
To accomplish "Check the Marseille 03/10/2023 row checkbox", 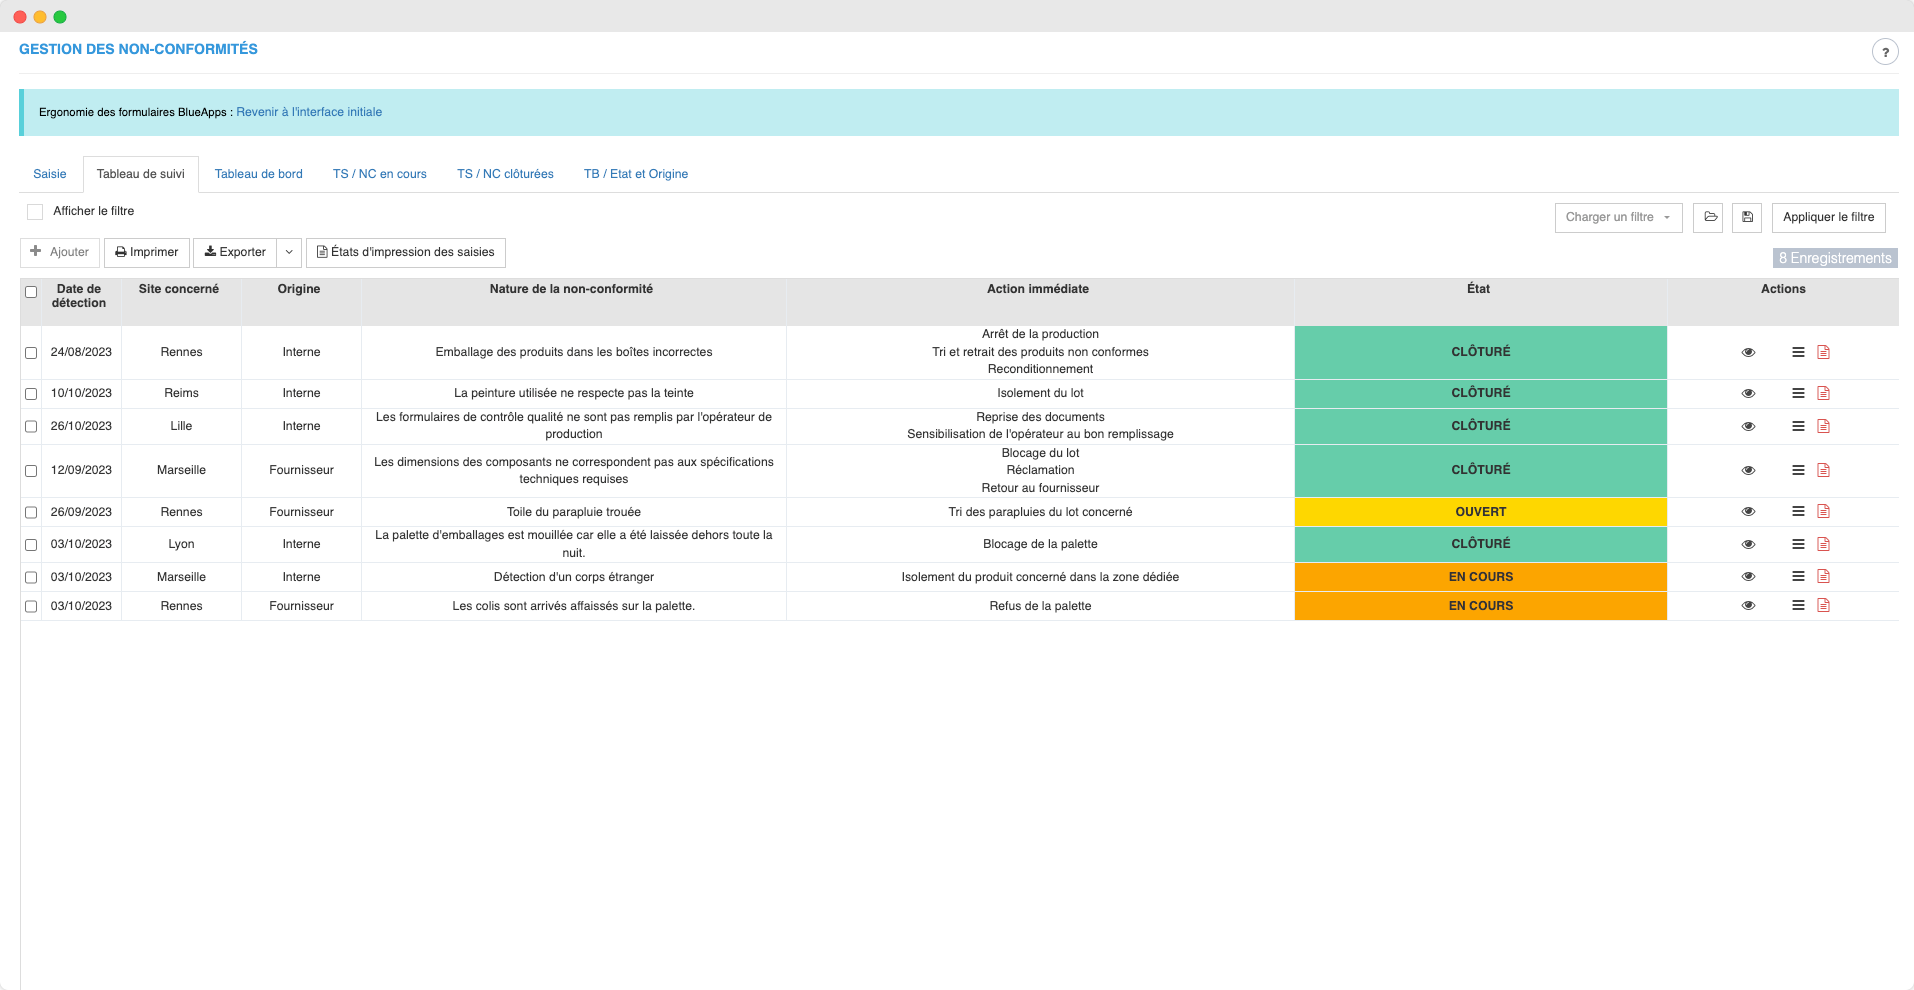I will [31, 578].
